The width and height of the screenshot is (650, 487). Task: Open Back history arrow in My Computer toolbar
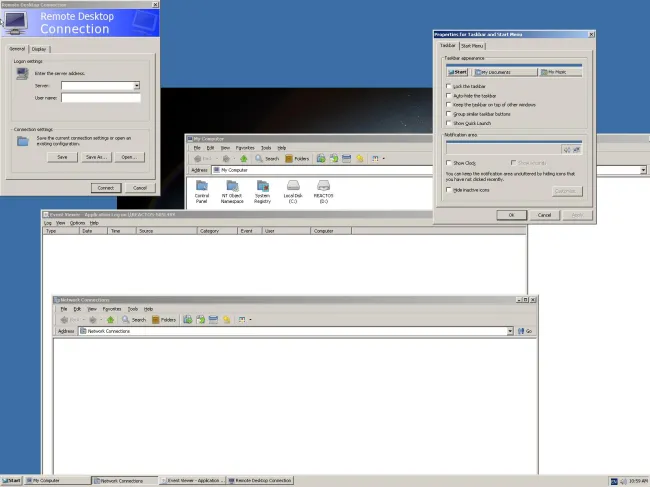click(216, 158)
